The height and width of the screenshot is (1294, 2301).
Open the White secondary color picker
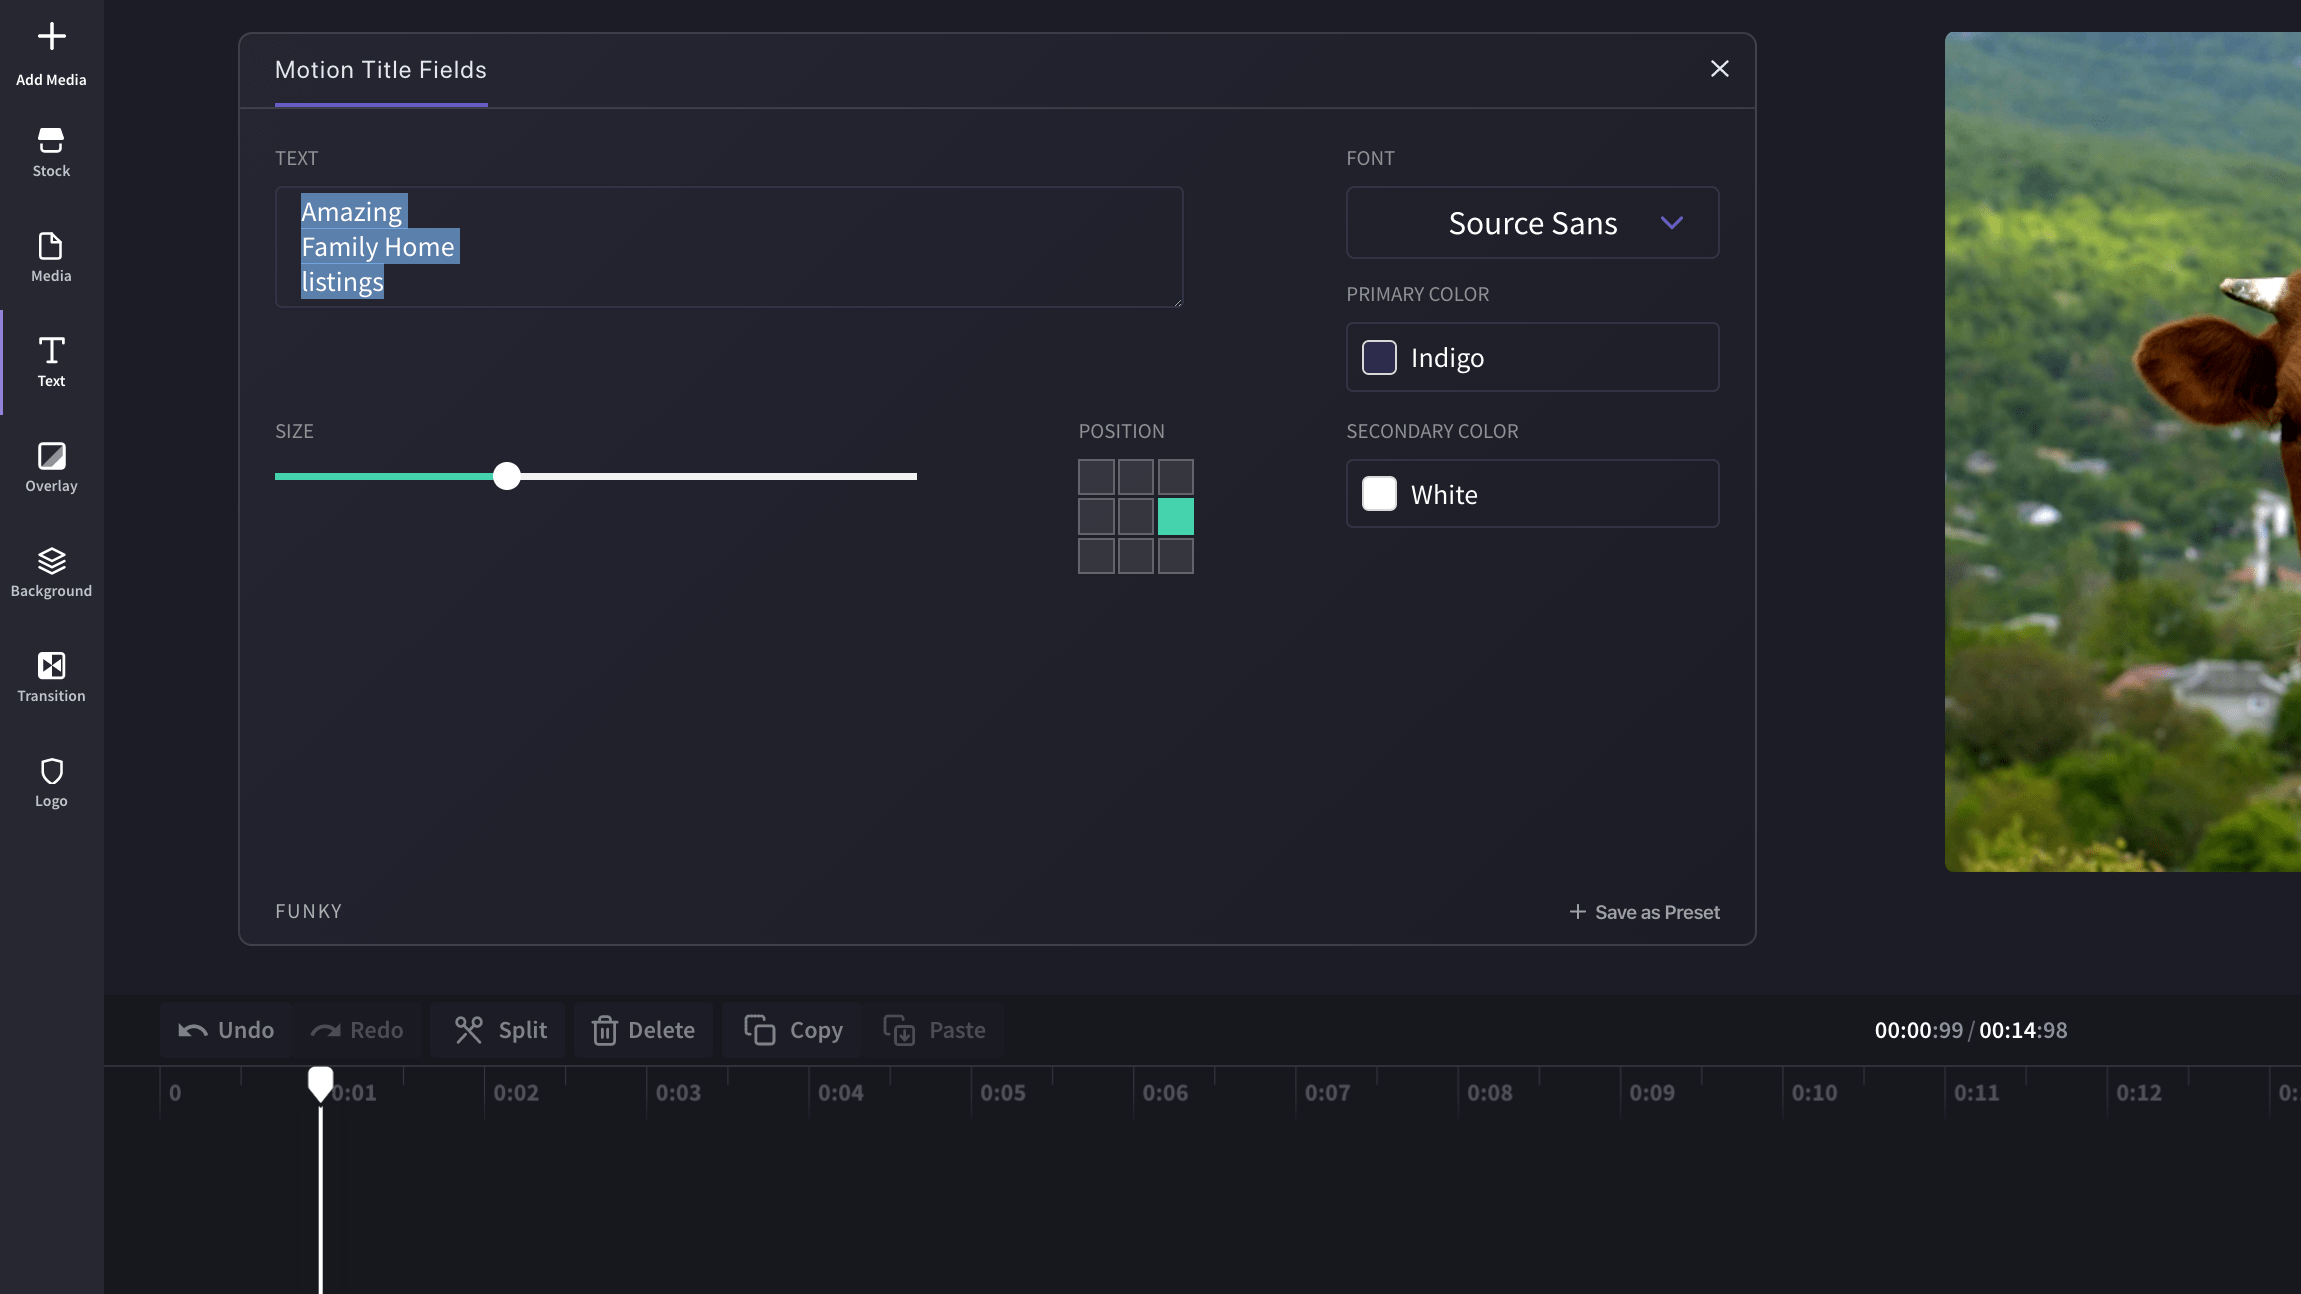(x=1532, y=494)
